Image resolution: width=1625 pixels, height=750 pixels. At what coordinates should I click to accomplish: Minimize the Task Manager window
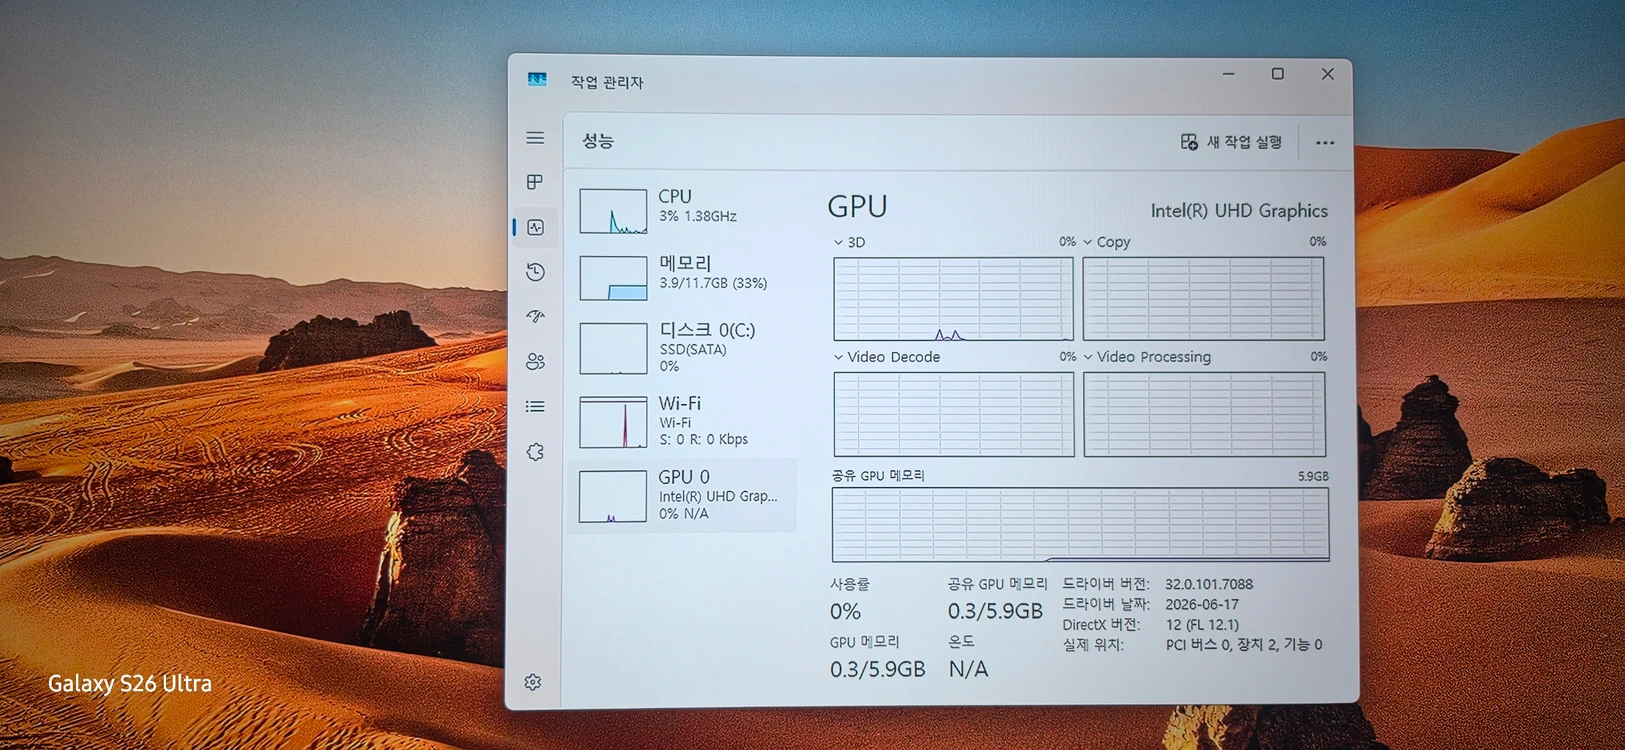pos(1228,74)
